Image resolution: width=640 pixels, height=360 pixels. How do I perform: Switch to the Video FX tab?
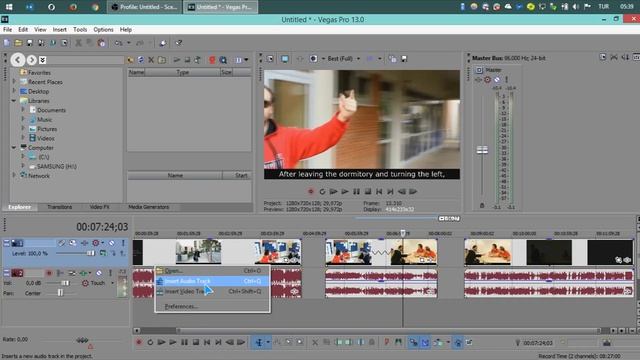99,207
